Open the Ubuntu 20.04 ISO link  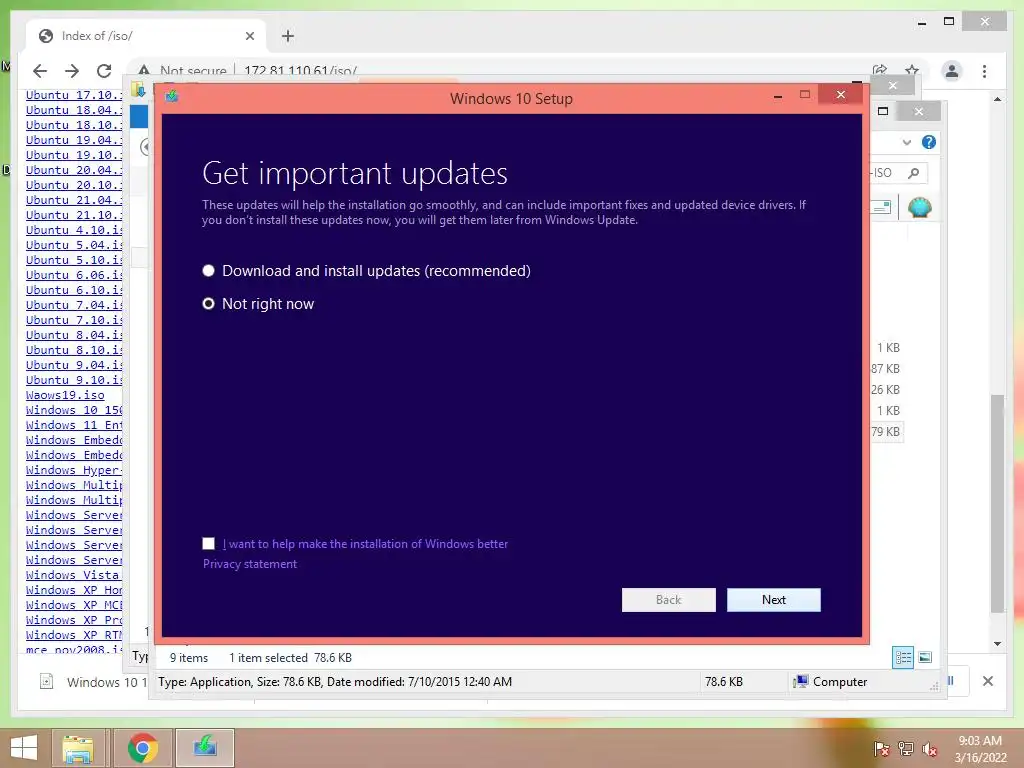pyautogui.click(x=74, y=170)
